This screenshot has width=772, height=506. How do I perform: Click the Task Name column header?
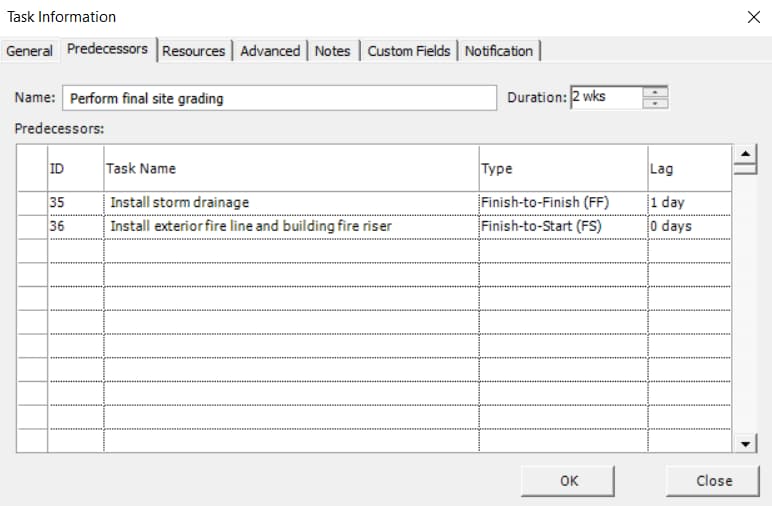click(291, 168)
